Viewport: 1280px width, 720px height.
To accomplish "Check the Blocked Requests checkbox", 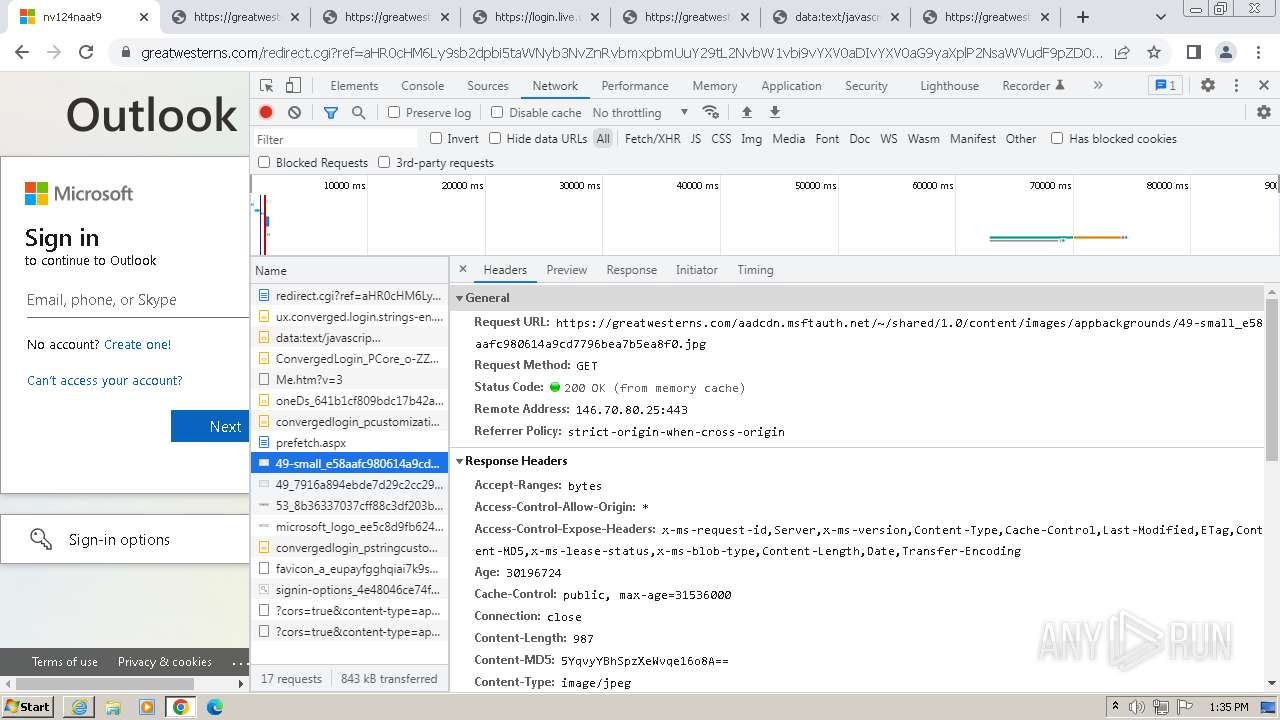I will tap(264, 162).
